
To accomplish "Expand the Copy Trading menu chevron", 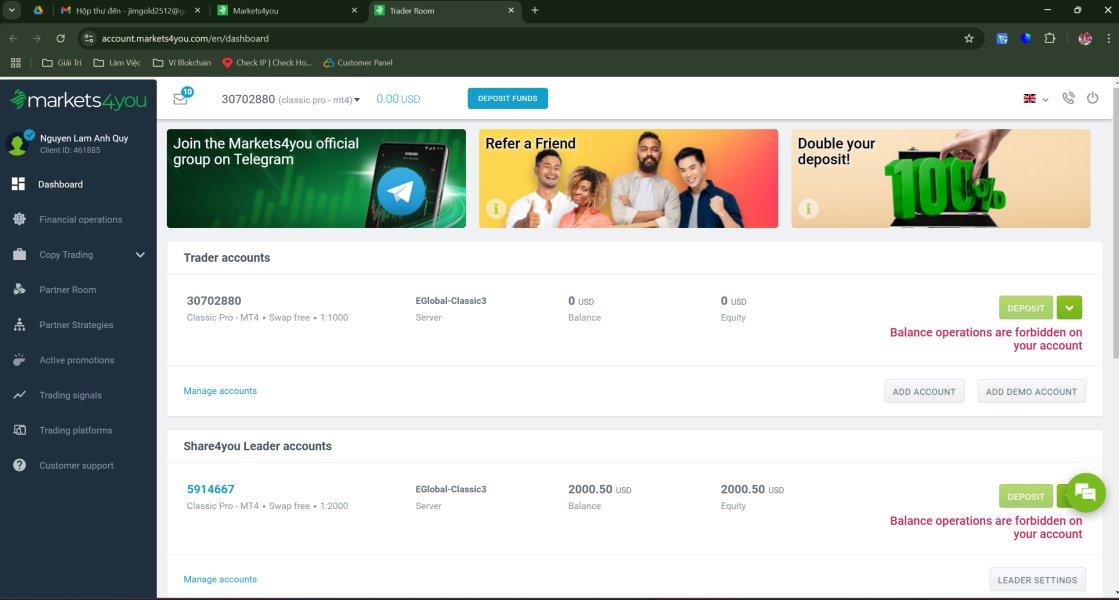I will tap(140, 255).
